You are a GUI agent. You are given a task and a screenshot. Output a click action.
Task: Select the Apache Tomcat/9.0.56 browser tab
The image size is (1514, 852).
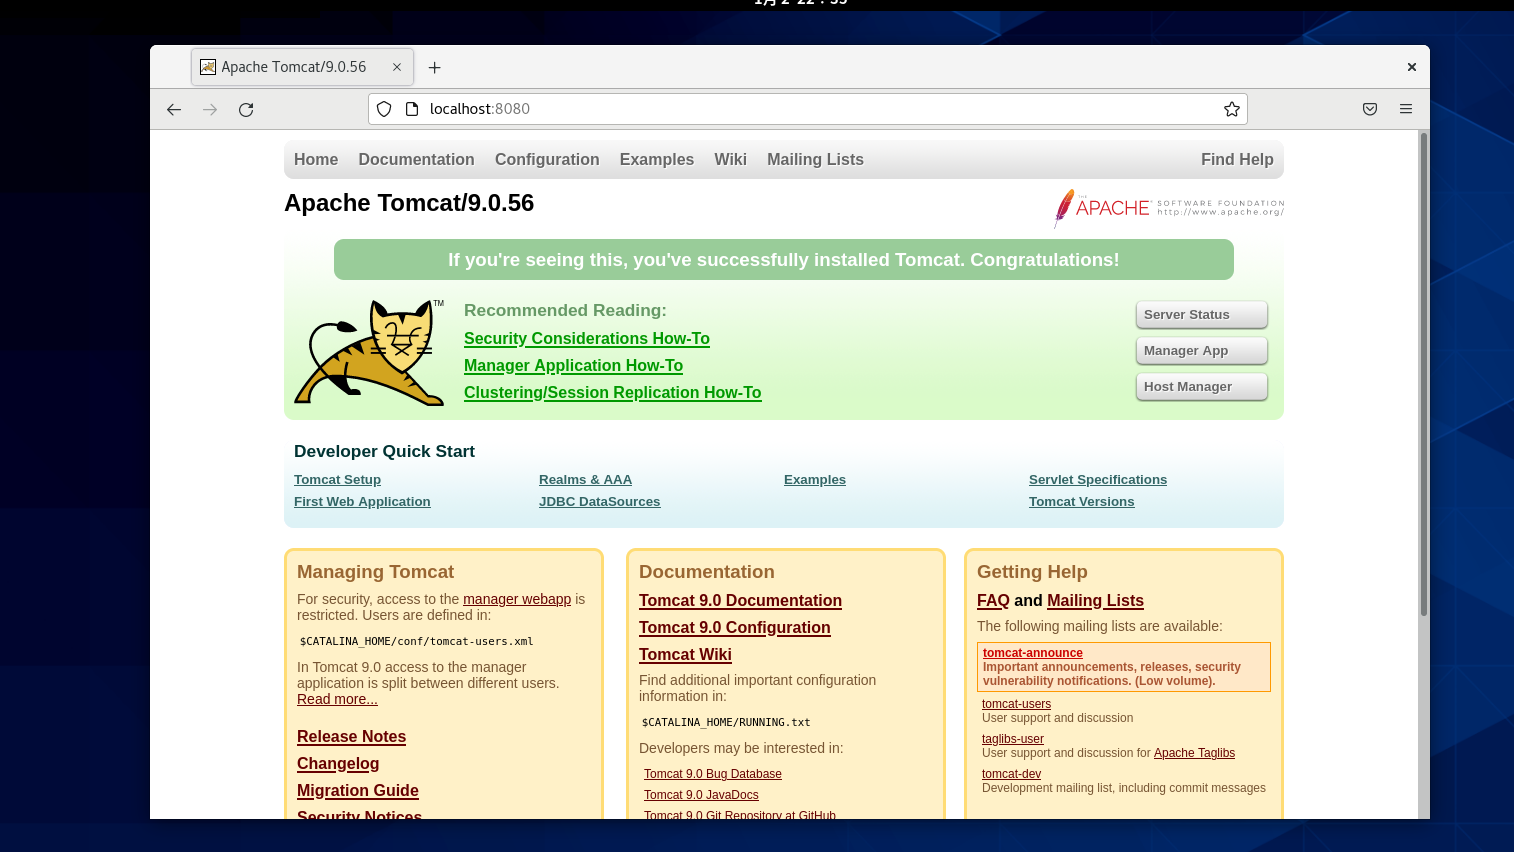[x=301, y=67]
